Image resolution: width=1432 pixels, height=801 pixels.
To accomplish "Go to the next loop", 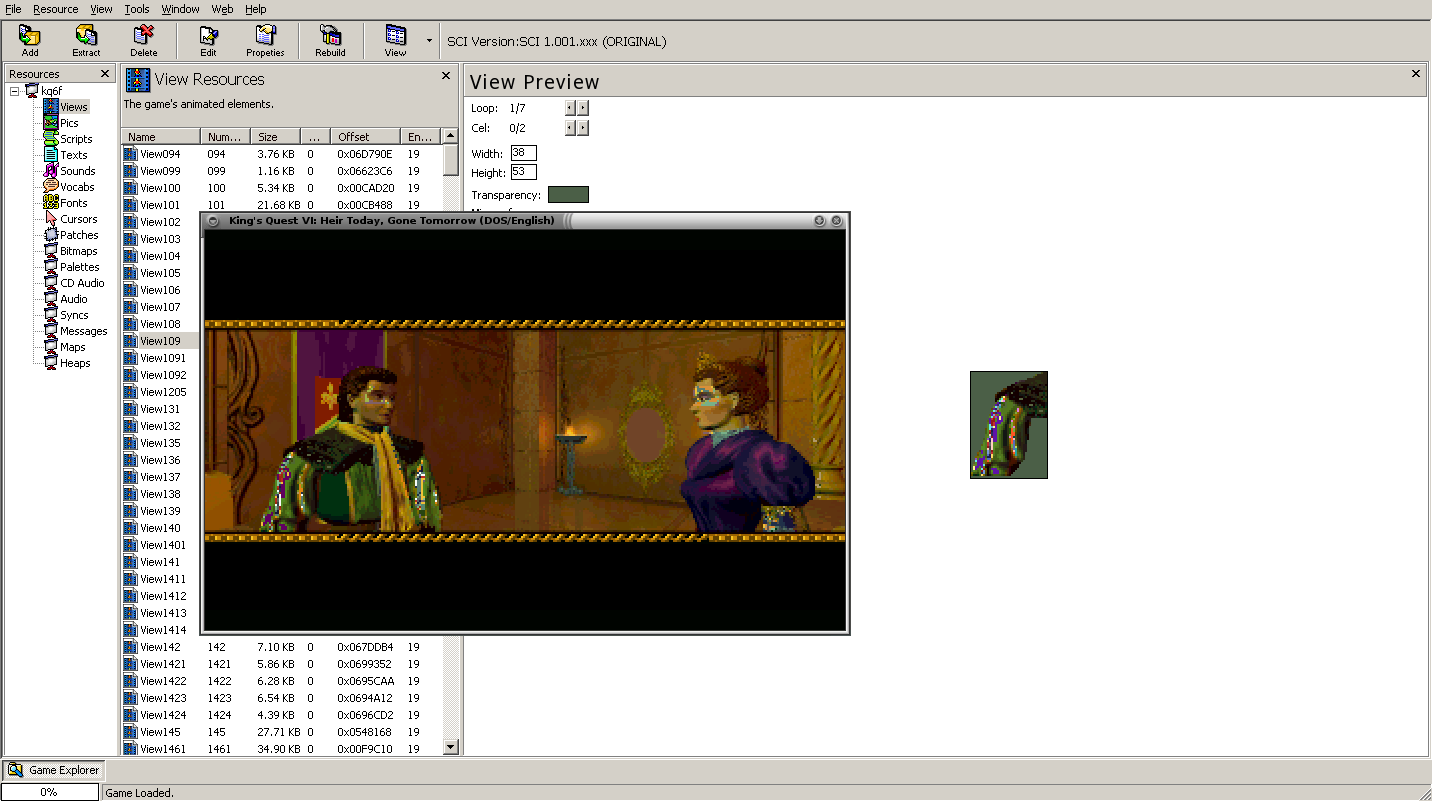I will pyautogui.click(x=583, y=108).
